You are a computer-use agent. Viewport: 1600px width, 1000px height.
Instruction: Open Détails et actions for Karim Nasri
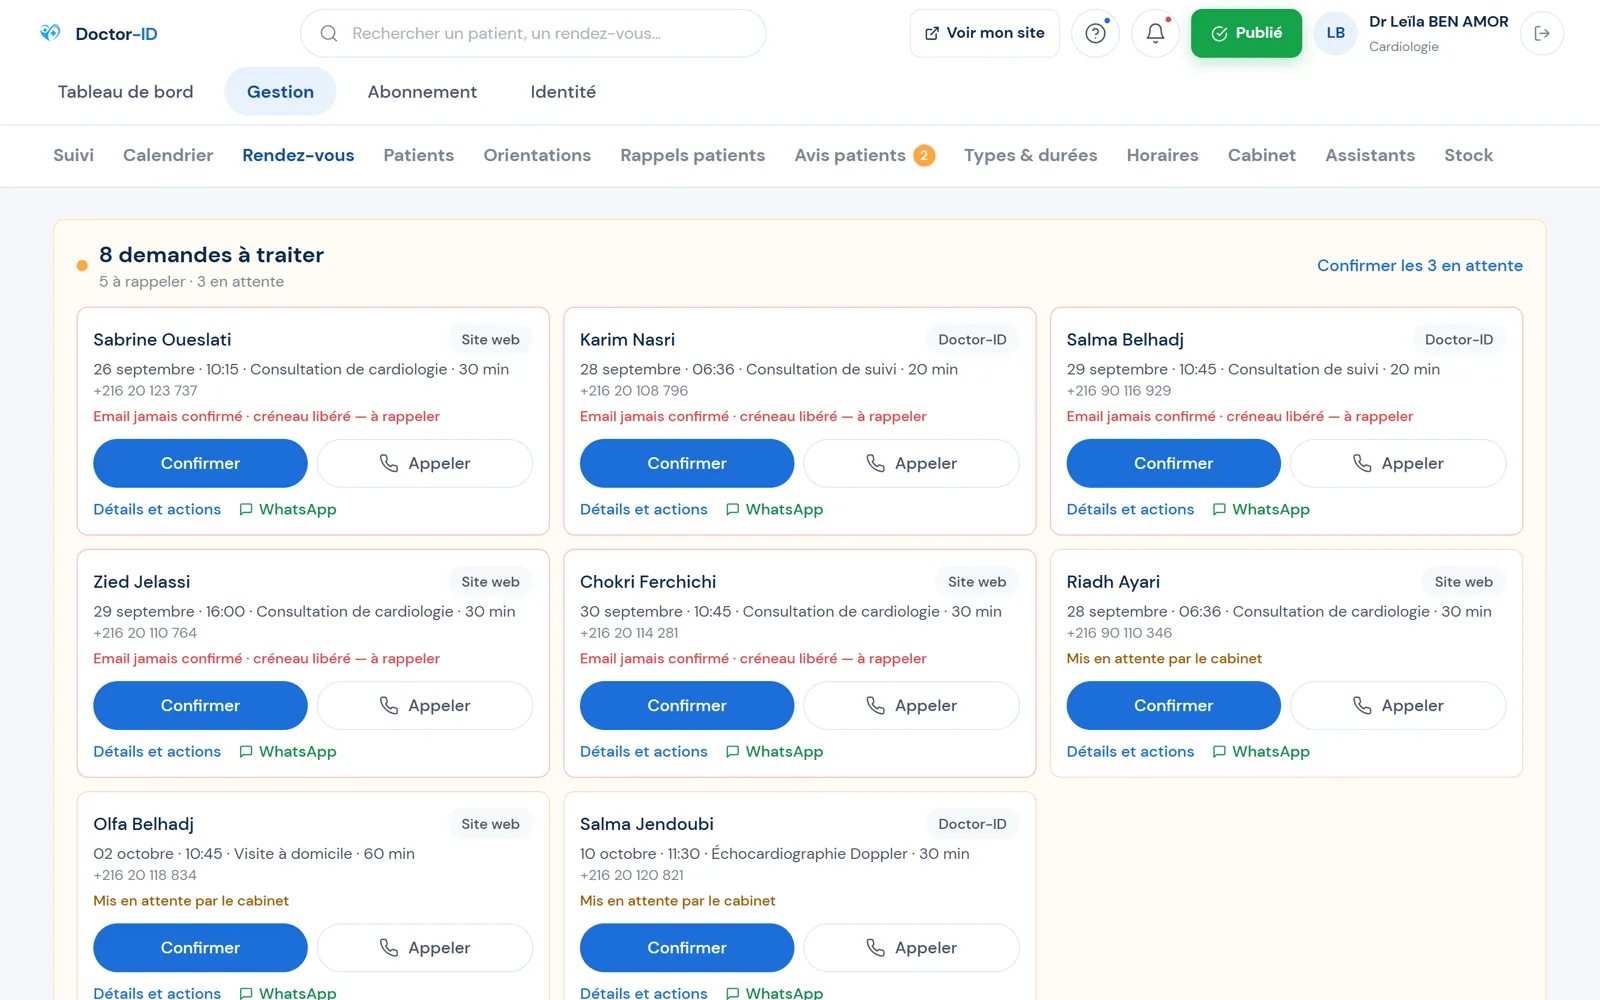pos(644,509)
